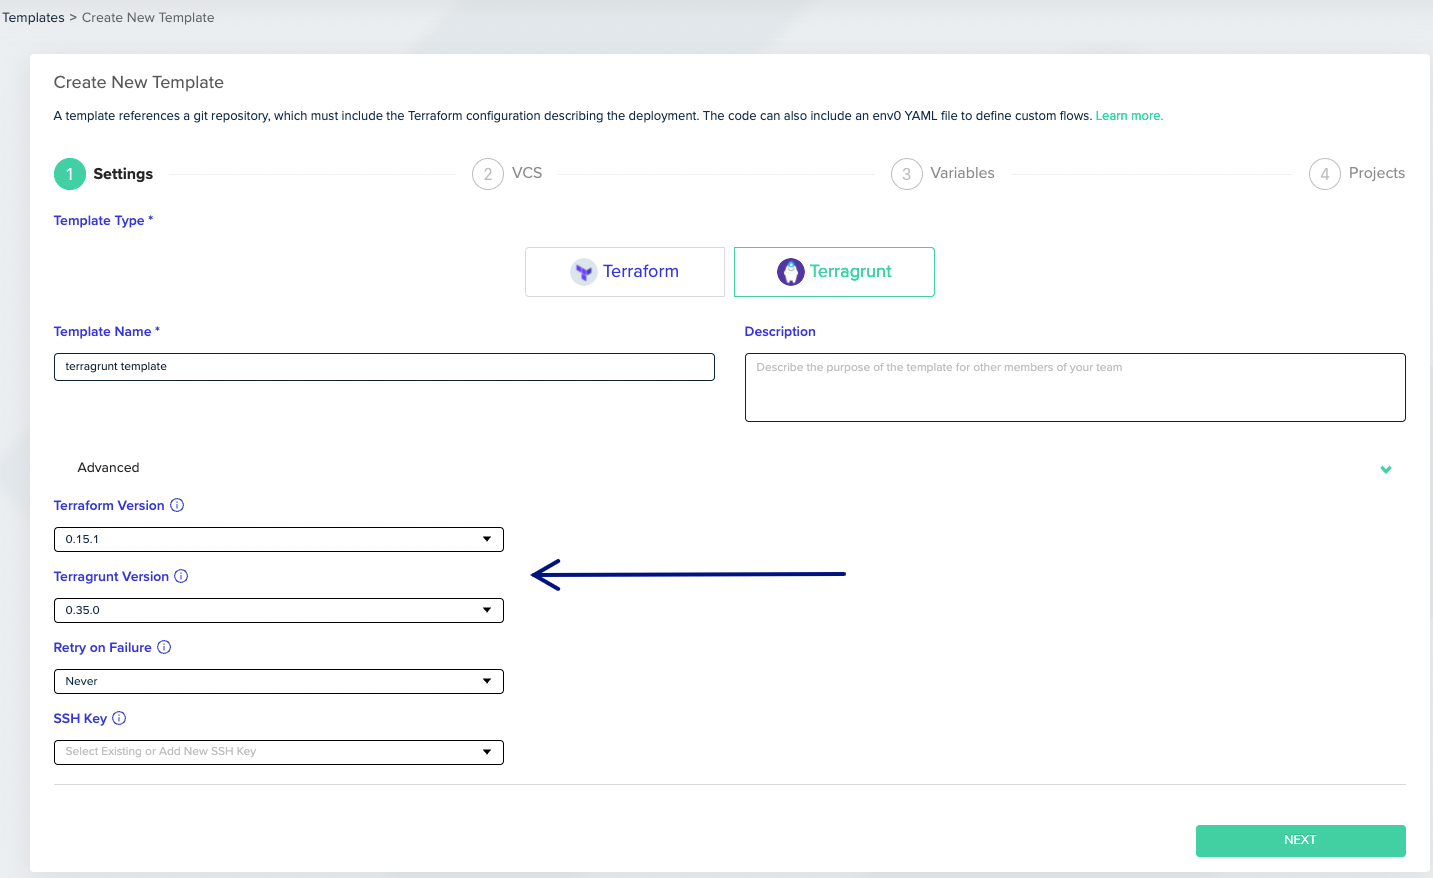
Task: Click the Terraform logo icon
Action: coord(583,272)
